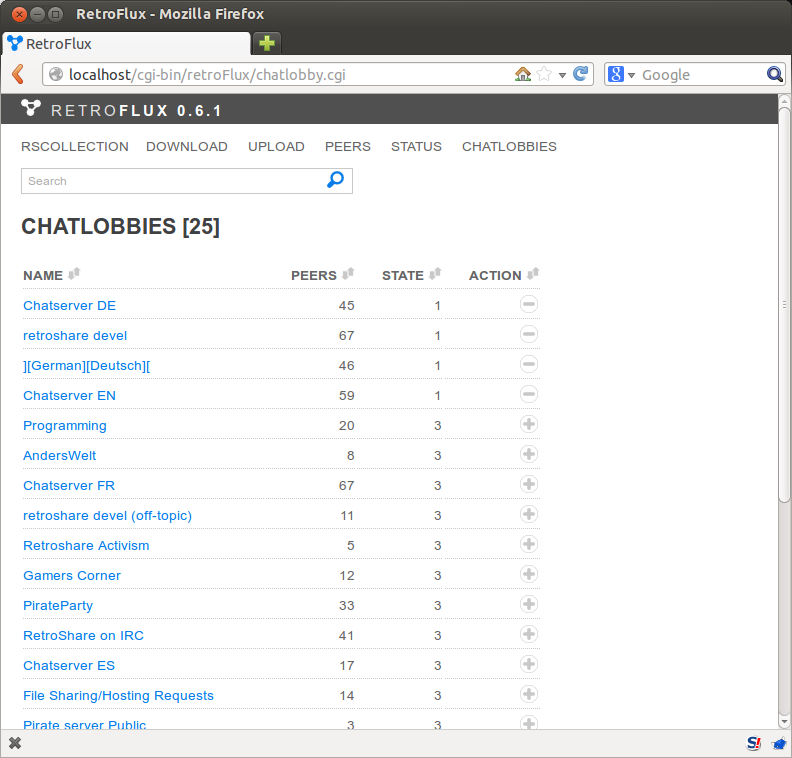Open the Chatserver FR lobby link
792x758 pixels.
click(69, 485)
